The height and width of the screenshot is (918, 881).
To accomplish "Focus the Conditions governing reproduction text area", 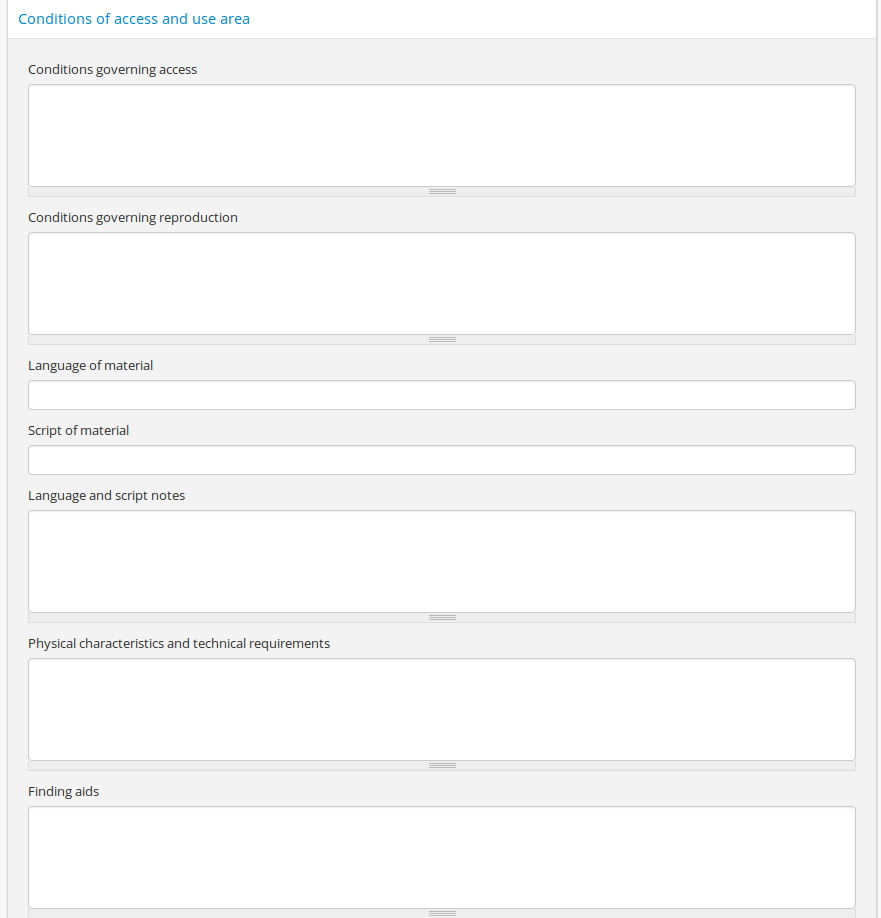I will point(441,283).
